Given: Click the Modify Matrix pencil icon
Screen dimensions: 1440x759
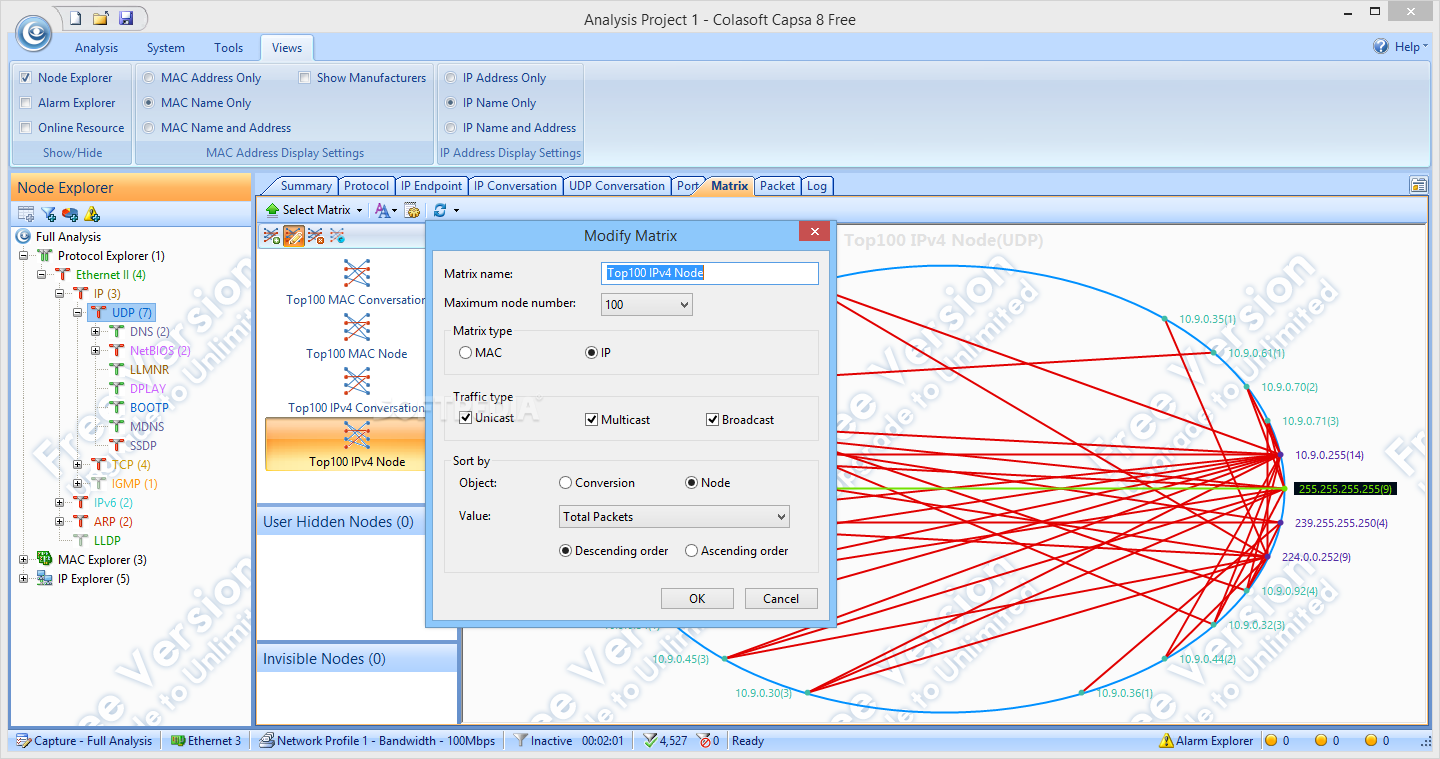Looking at the screenshot, I should (293, 235).
